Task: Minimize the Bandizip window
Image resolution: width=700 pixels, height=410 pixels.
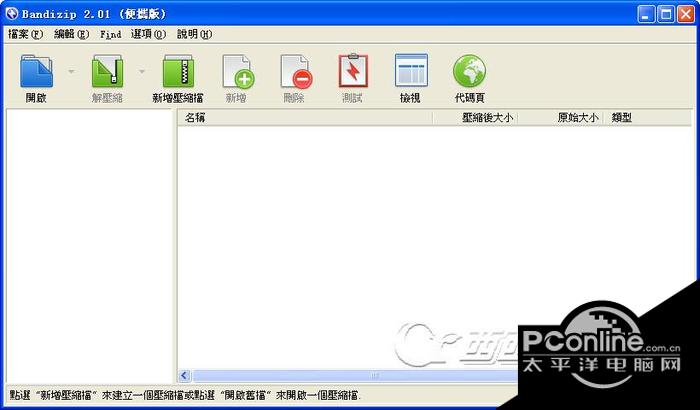Action: (645, 14)
